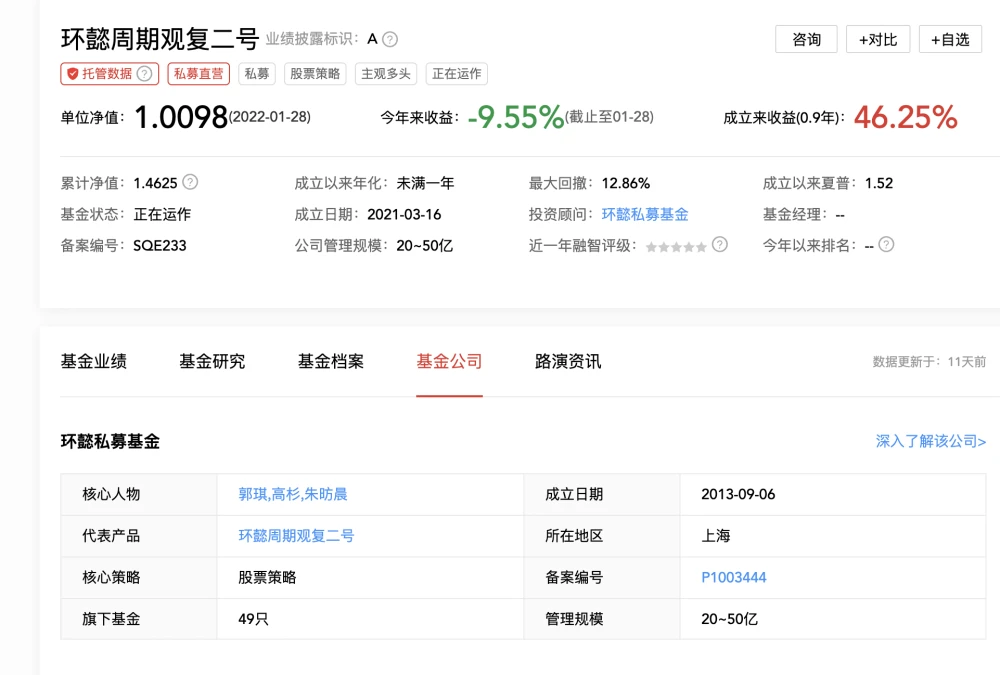Click 核心策略 table value 股票策略

coord(267,577)
